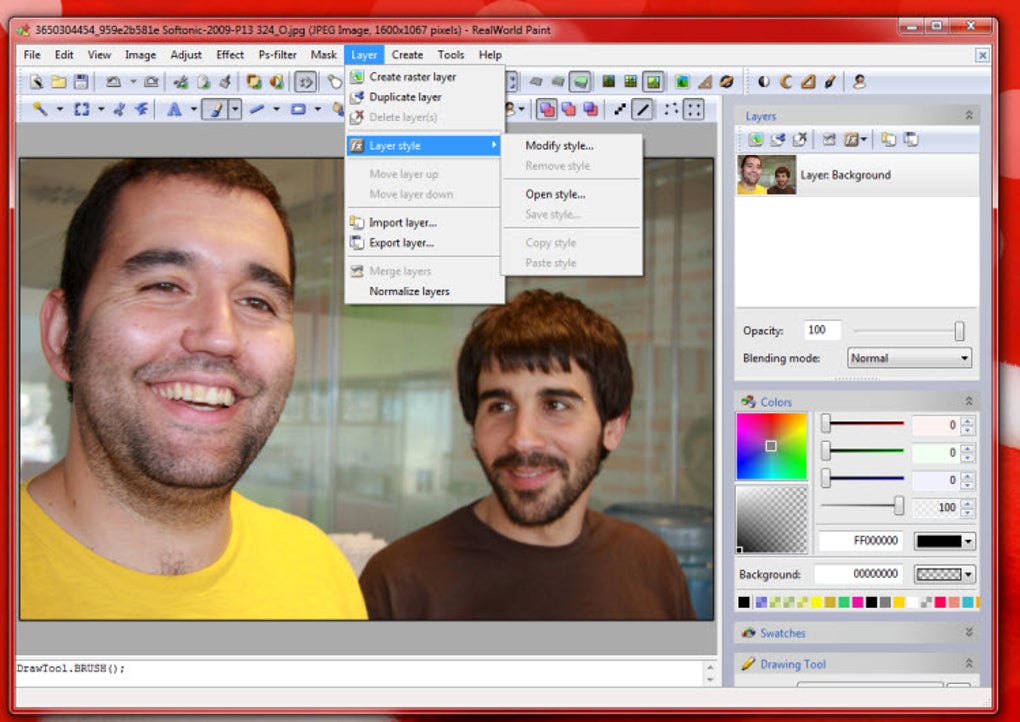This screenshot has width=1020, height=722.
Task: Click the half-circle contrast icon in the toolbar
Action: click(764, 82)
